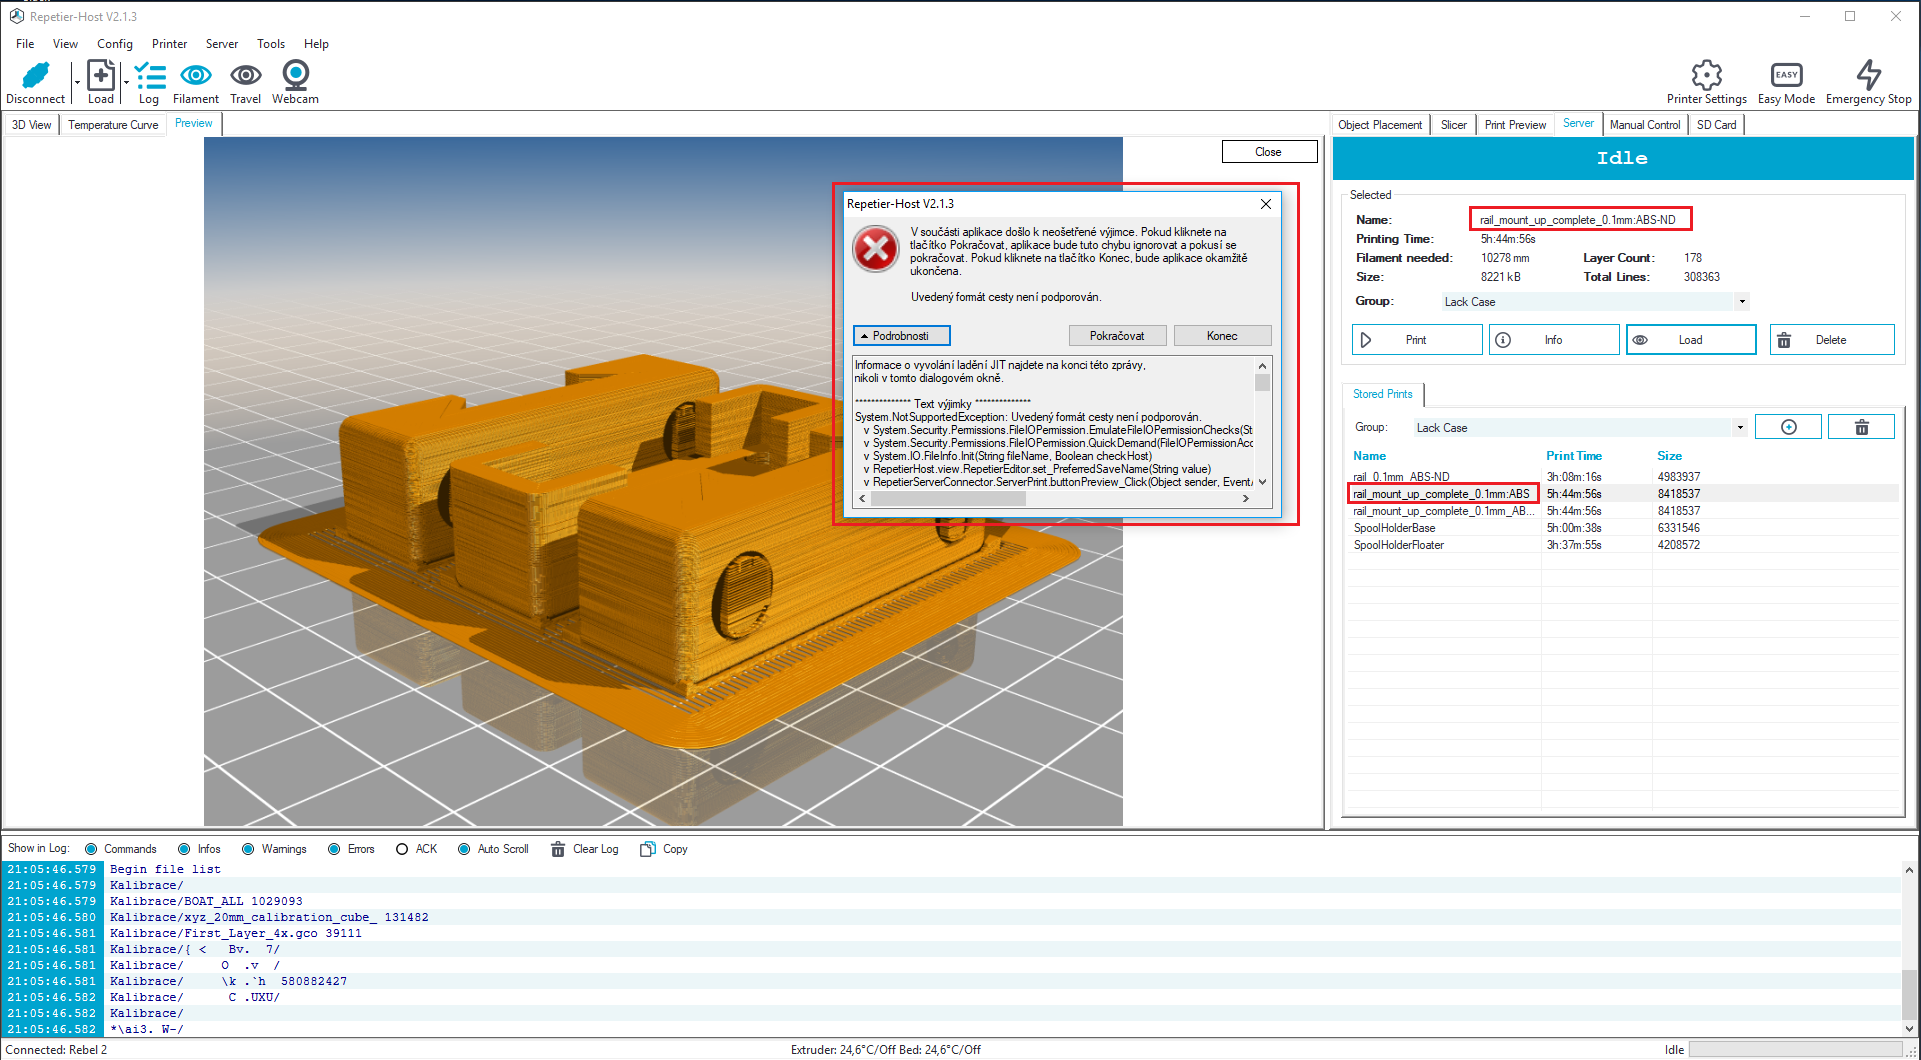Click the Load file icon
1921x1060 pixels.
click(100, 75)
